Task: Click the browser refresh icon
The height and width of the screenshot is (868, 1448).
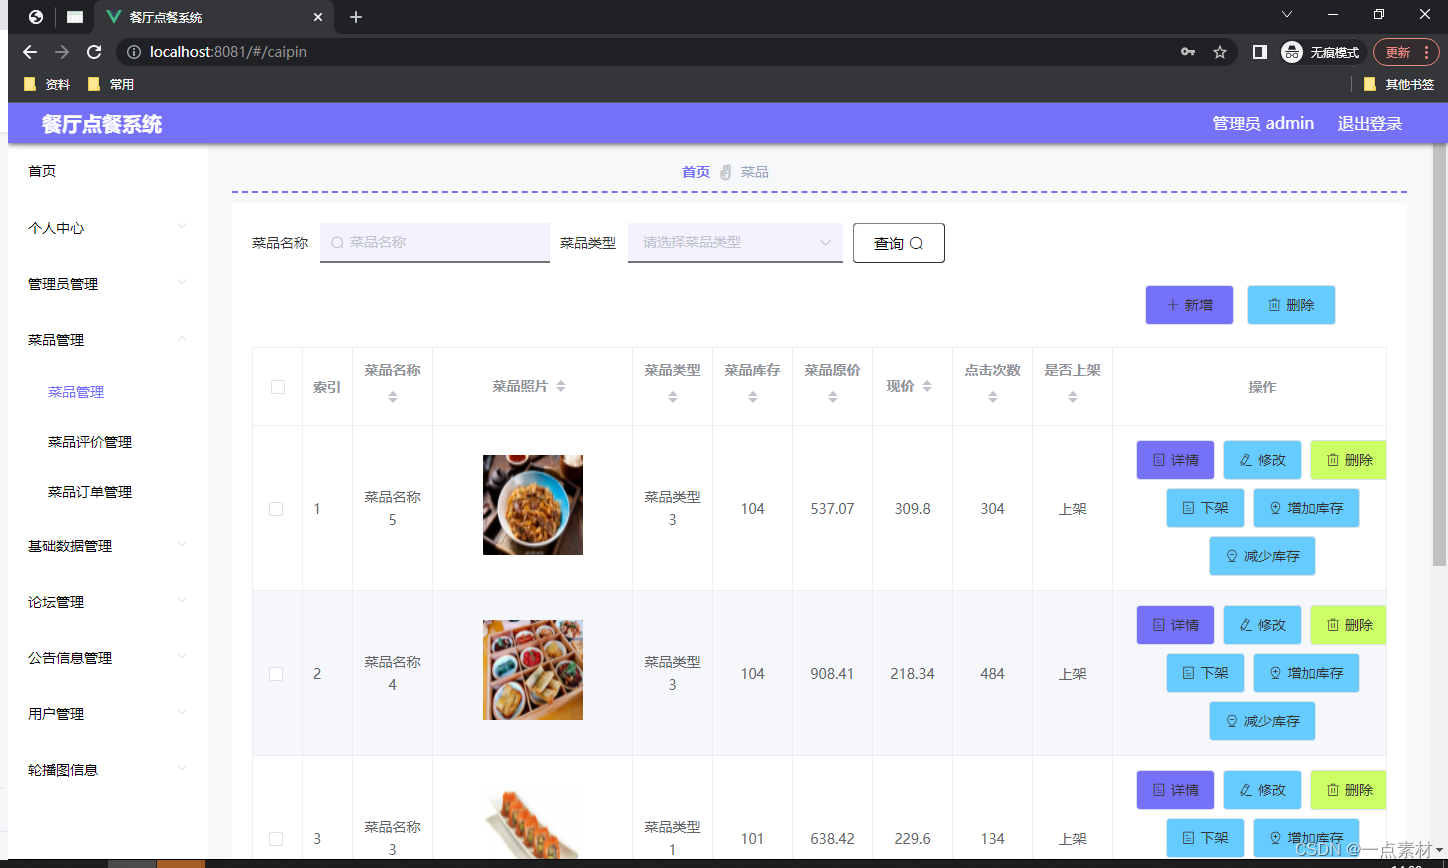Action: click(x=93, y=51)
